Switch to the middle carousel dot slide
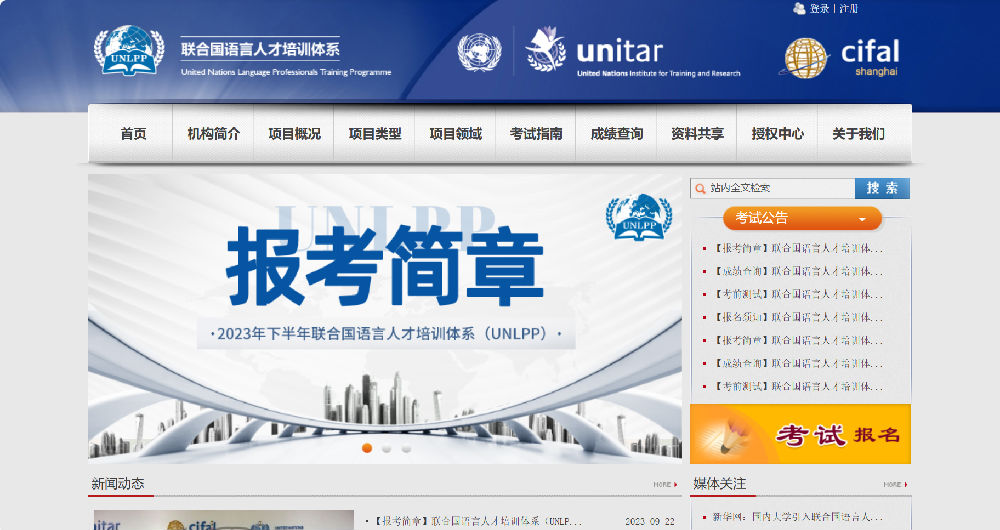This screenshot has width=1000, height=530. (x=386, y=449)
